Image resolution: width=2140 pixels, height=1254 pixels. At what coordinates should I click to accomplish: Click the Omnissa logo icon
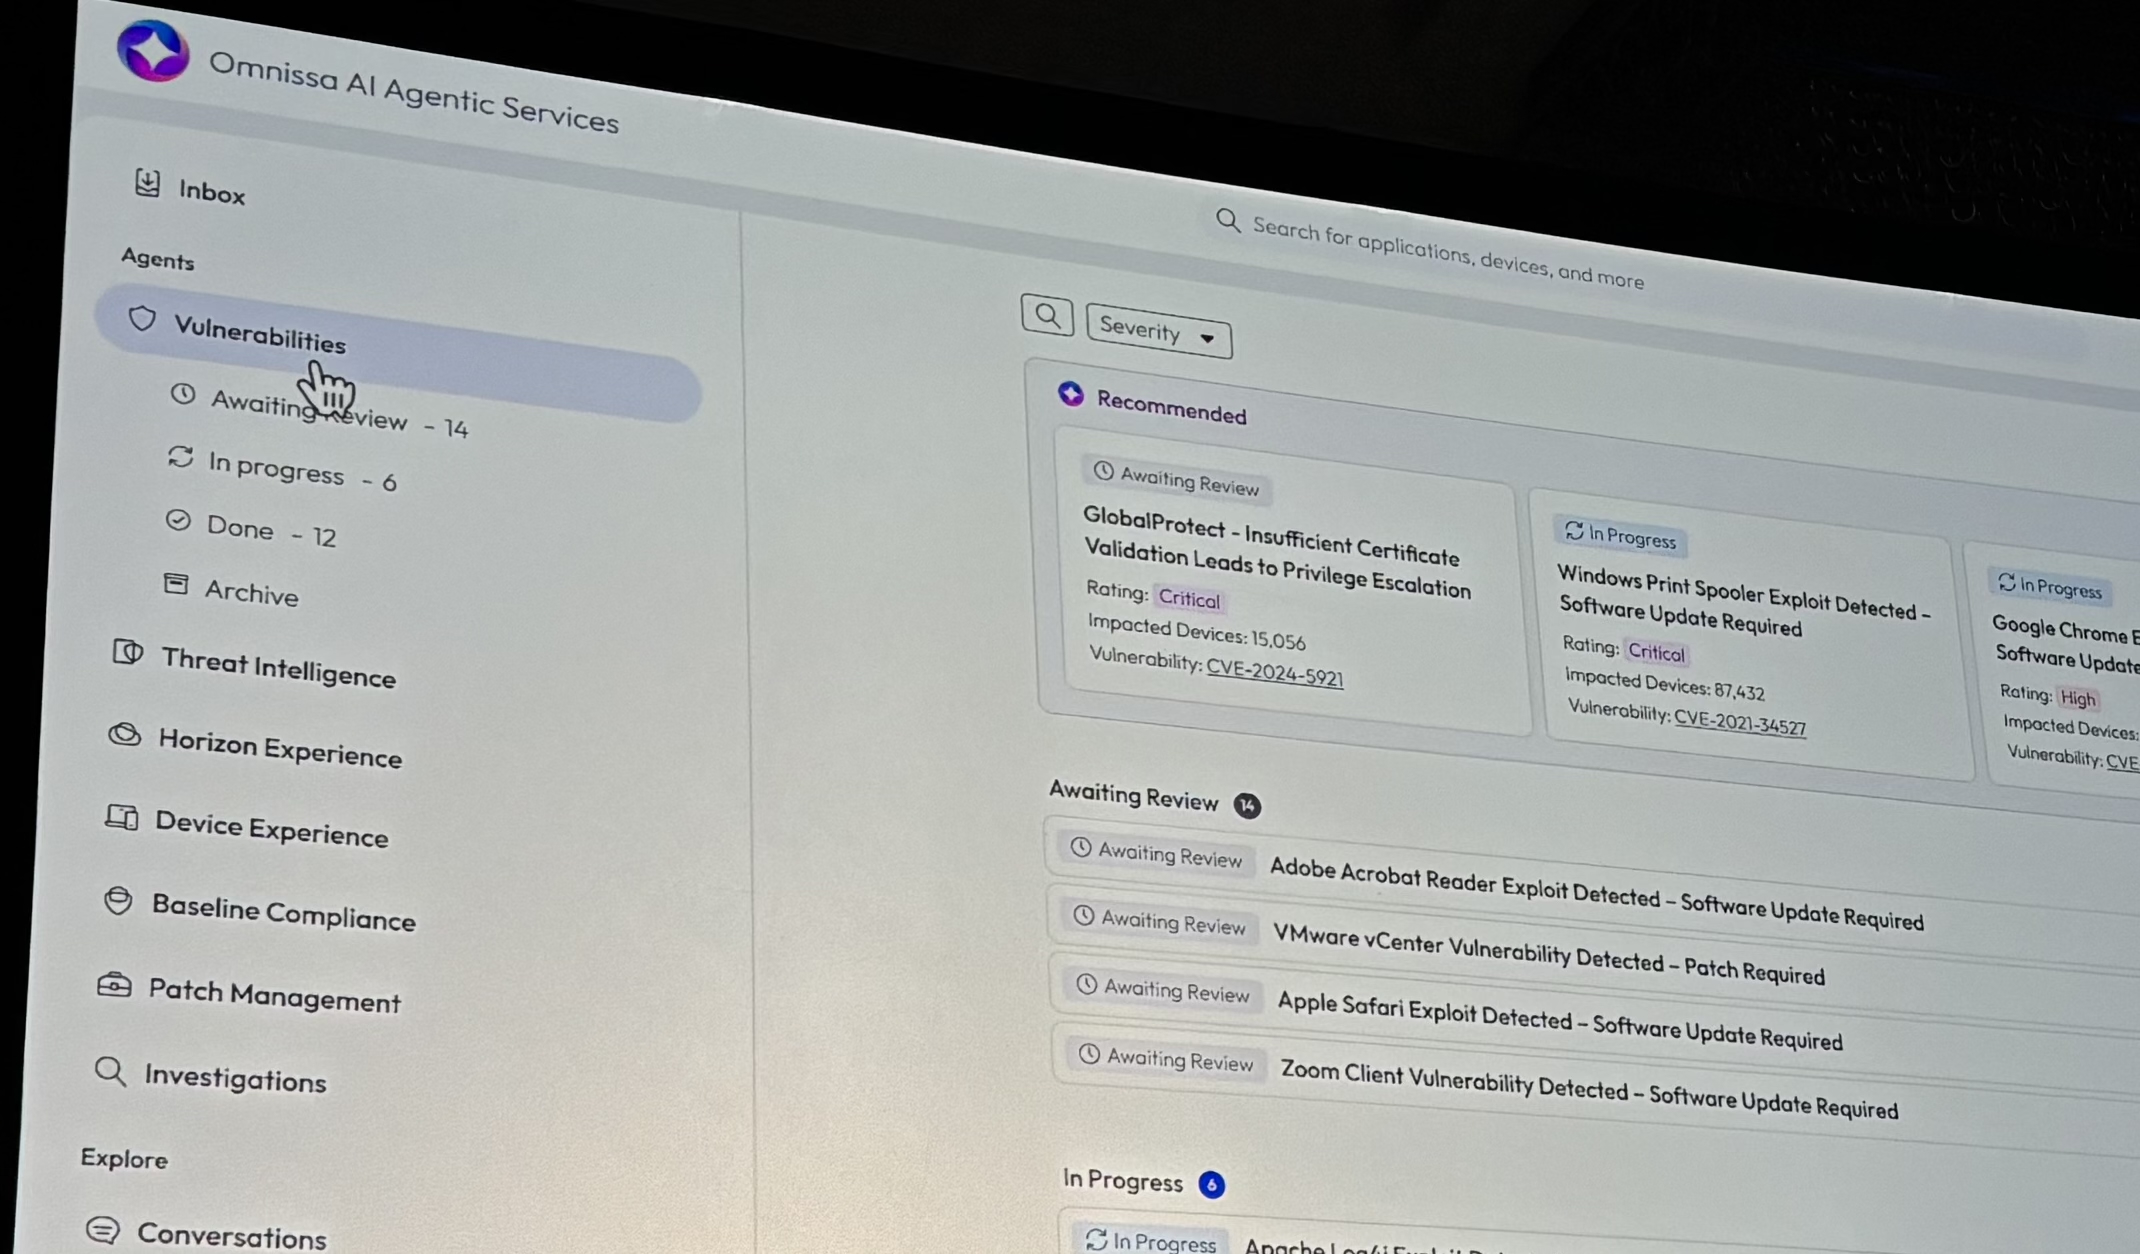pyautogui.click(x=153, y=50)
